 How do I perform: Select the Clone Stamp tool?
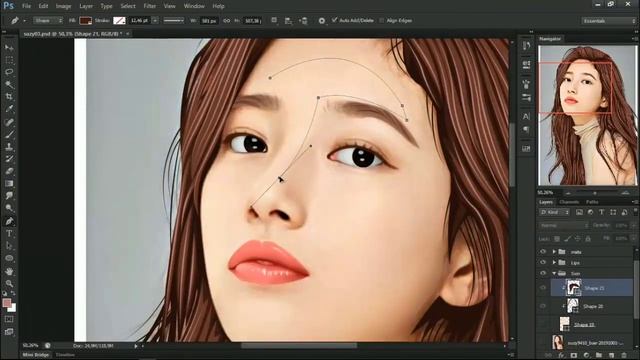9,146
